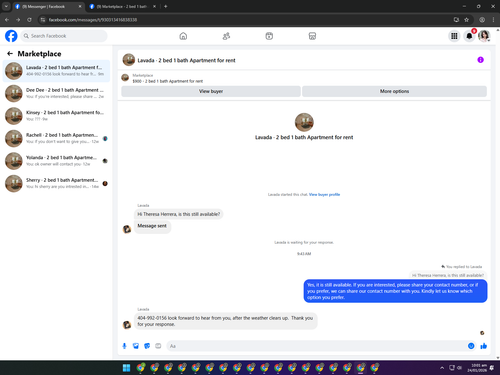
Task: Open the account profile picture menu
Action: pyautogui.click(x=484, y=36)
